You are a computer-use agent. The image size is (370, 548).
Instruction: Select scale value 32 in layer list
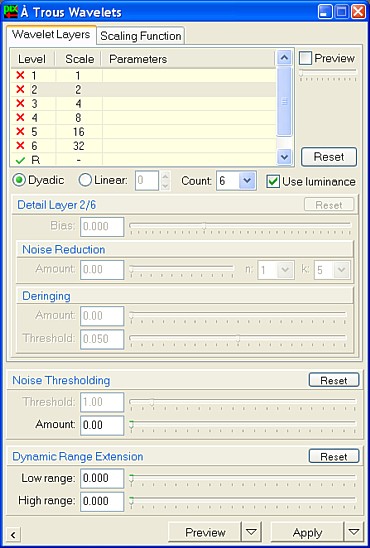79,146
